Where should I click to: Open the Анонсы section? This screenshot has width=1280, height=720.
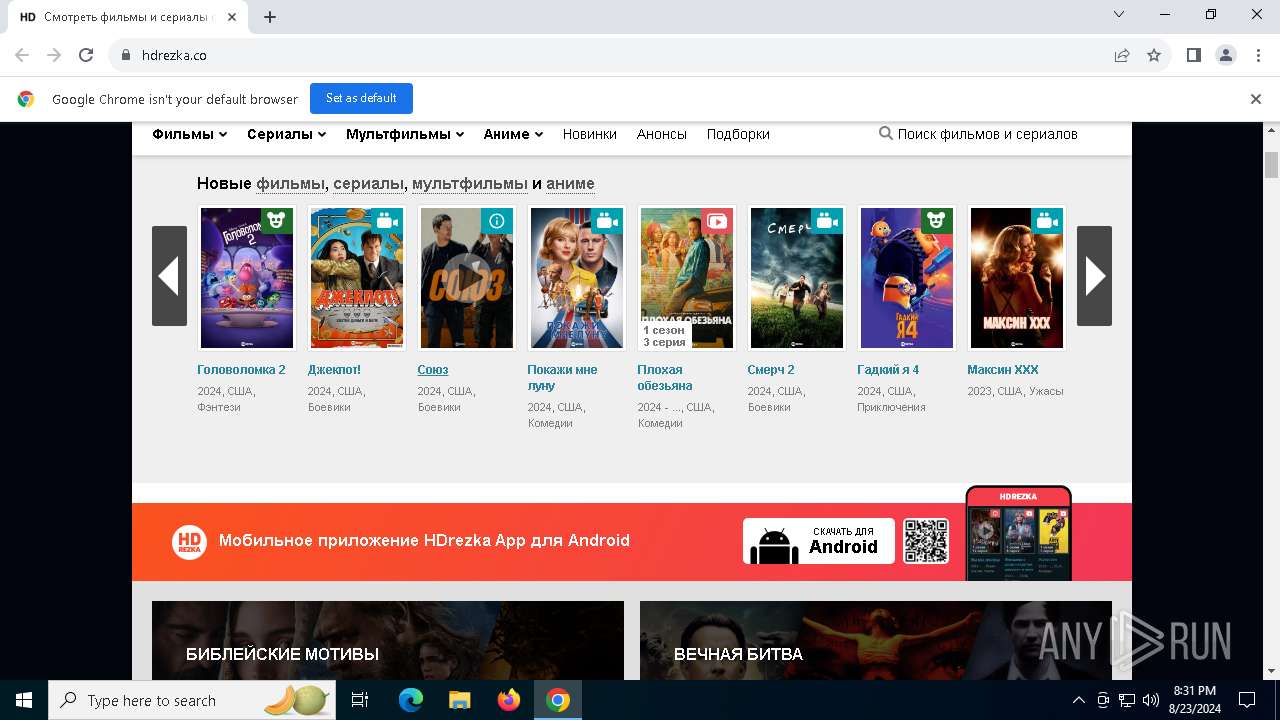coord(662,134)
